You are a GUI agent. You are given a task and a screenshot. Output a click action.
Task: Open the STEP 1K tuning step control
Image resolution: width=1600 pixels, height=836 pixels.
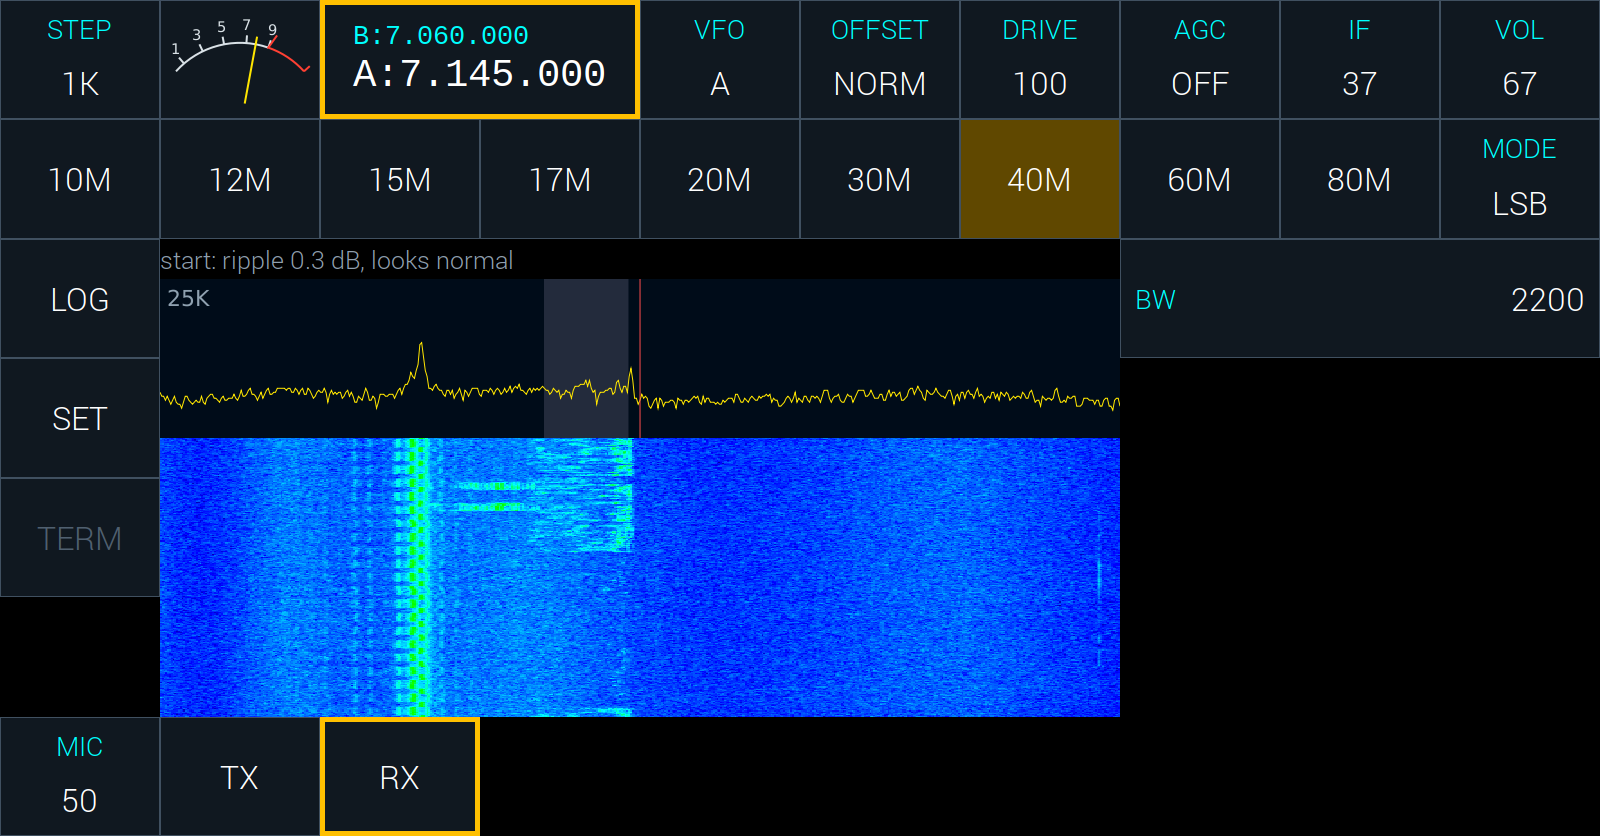coord(80,59)
